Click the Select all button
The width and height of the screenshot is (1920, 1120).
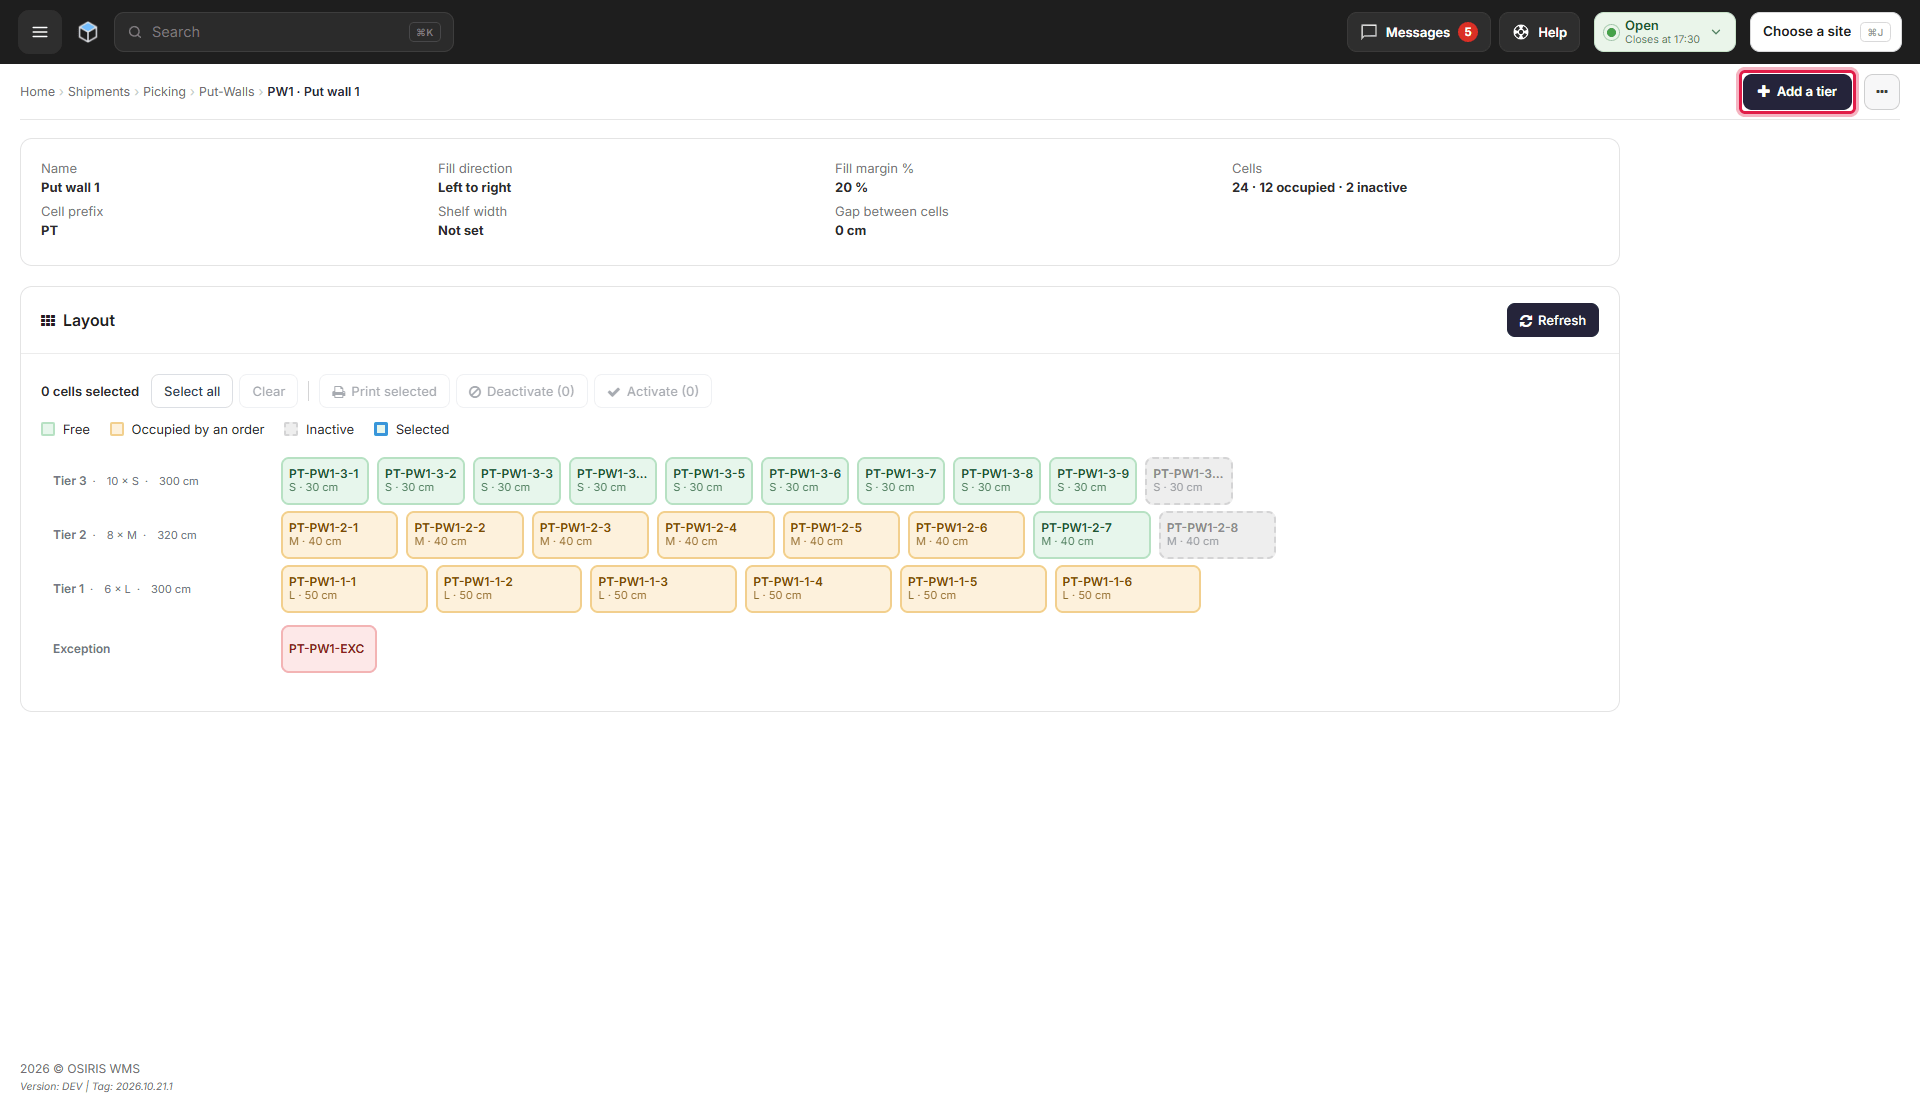(x=192, y=392)
